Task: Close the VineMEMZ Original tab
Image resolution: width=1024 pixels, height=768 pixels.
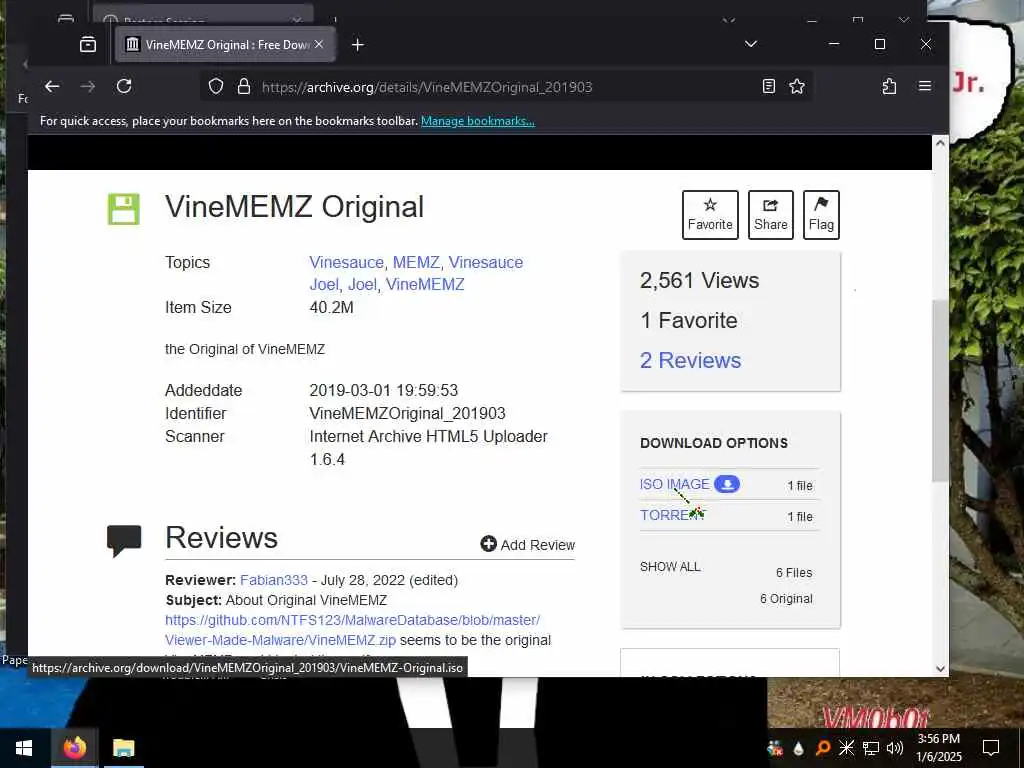Action: click(x=319, y=44)
